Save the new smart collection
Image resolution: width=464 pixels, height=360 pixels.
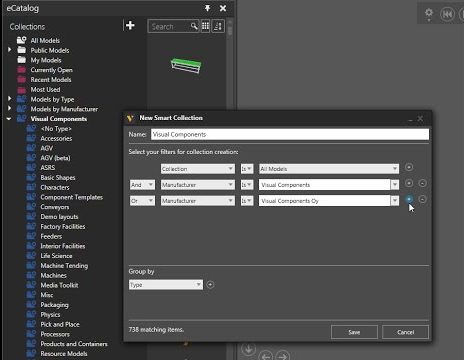tap(354, 332)
